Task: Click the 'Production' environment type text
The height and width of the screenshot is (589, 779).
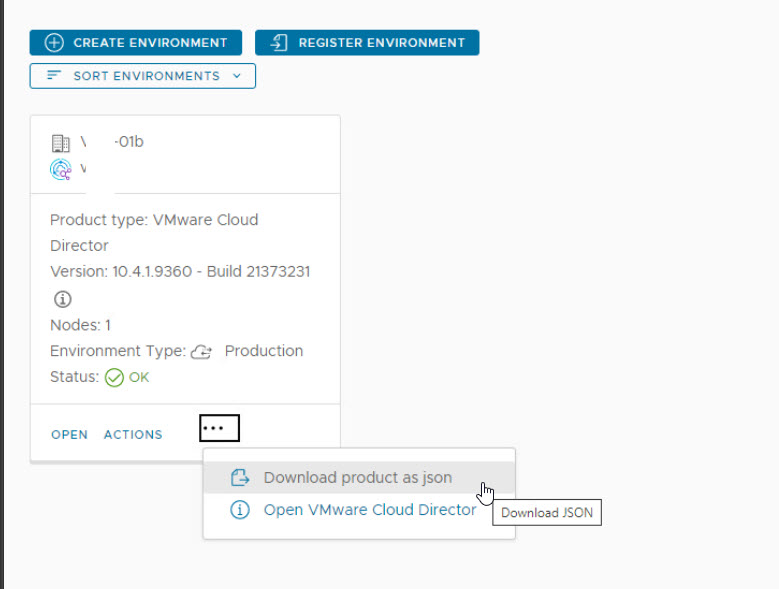Action: 264,351
